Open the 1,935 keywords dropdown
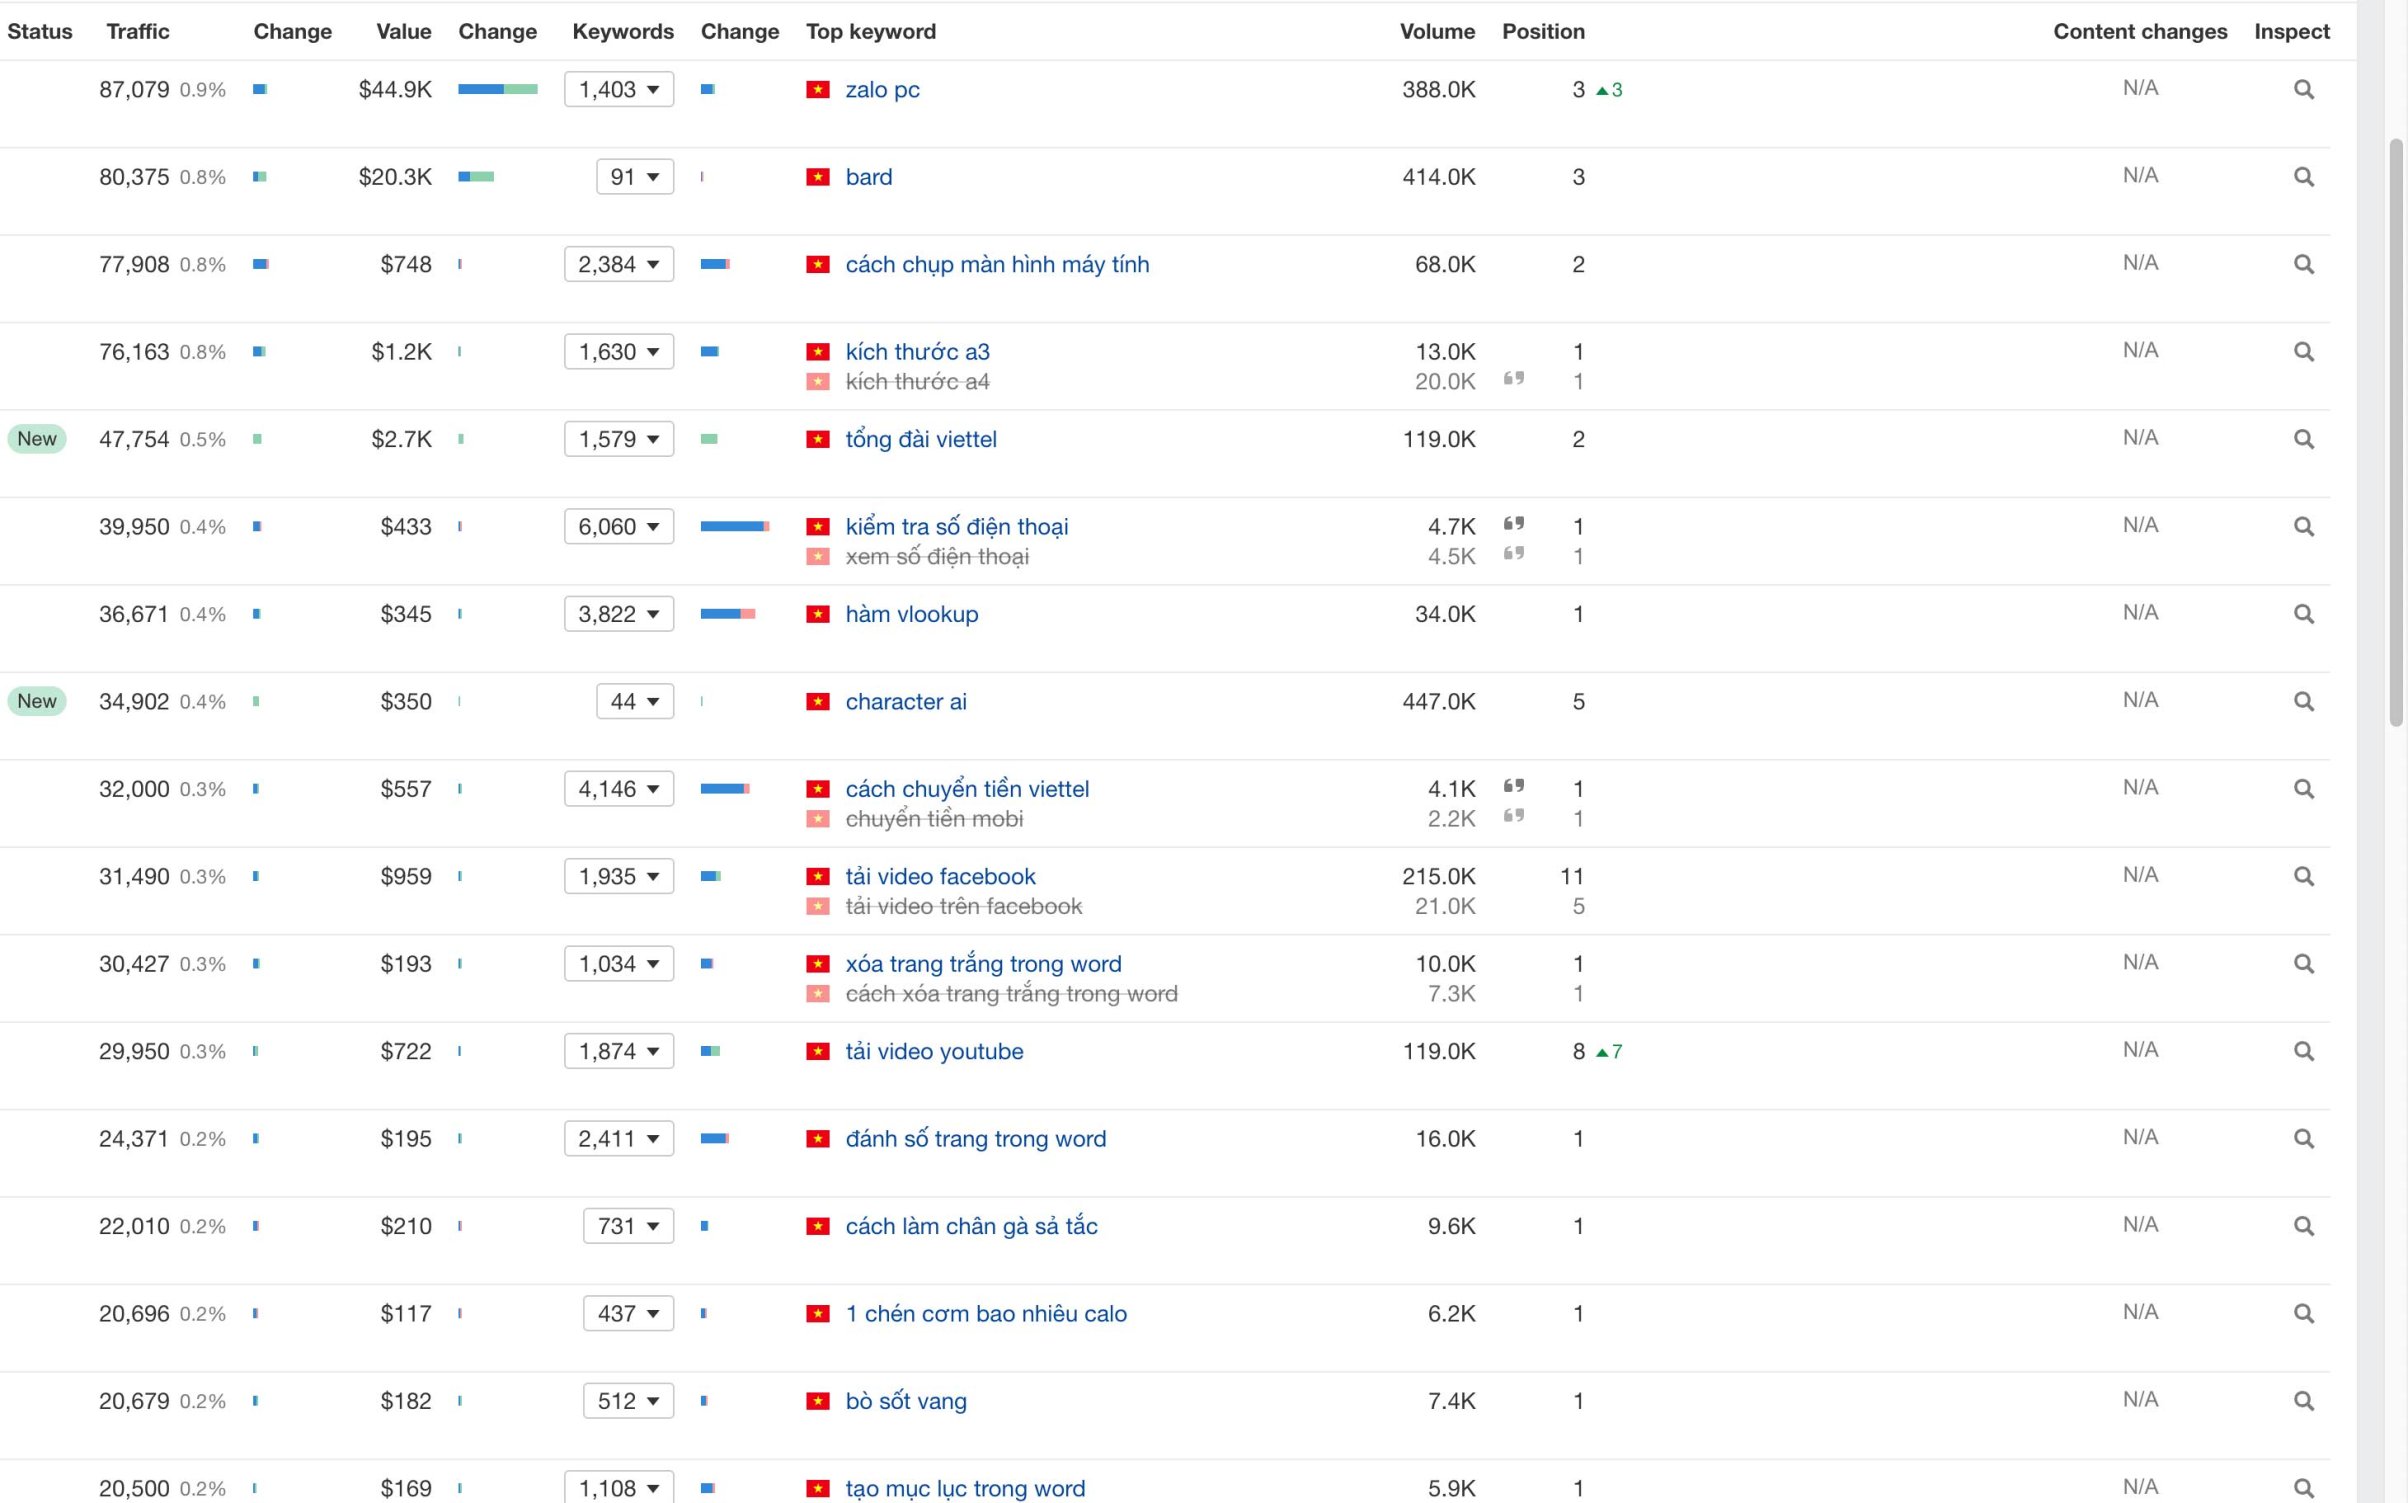 pos(619,877)
